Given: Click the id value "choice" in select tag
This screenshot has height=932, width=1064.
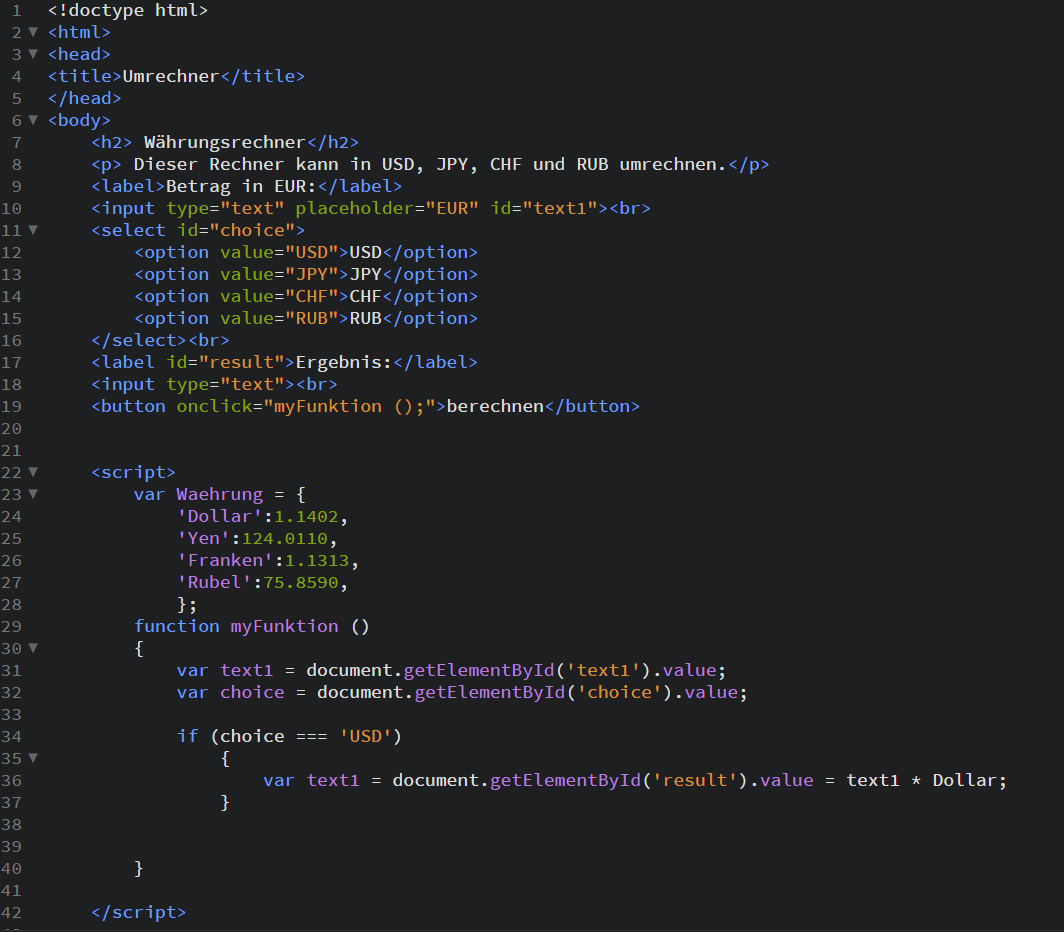Looking at the screenshot, I should pos(252,230).
